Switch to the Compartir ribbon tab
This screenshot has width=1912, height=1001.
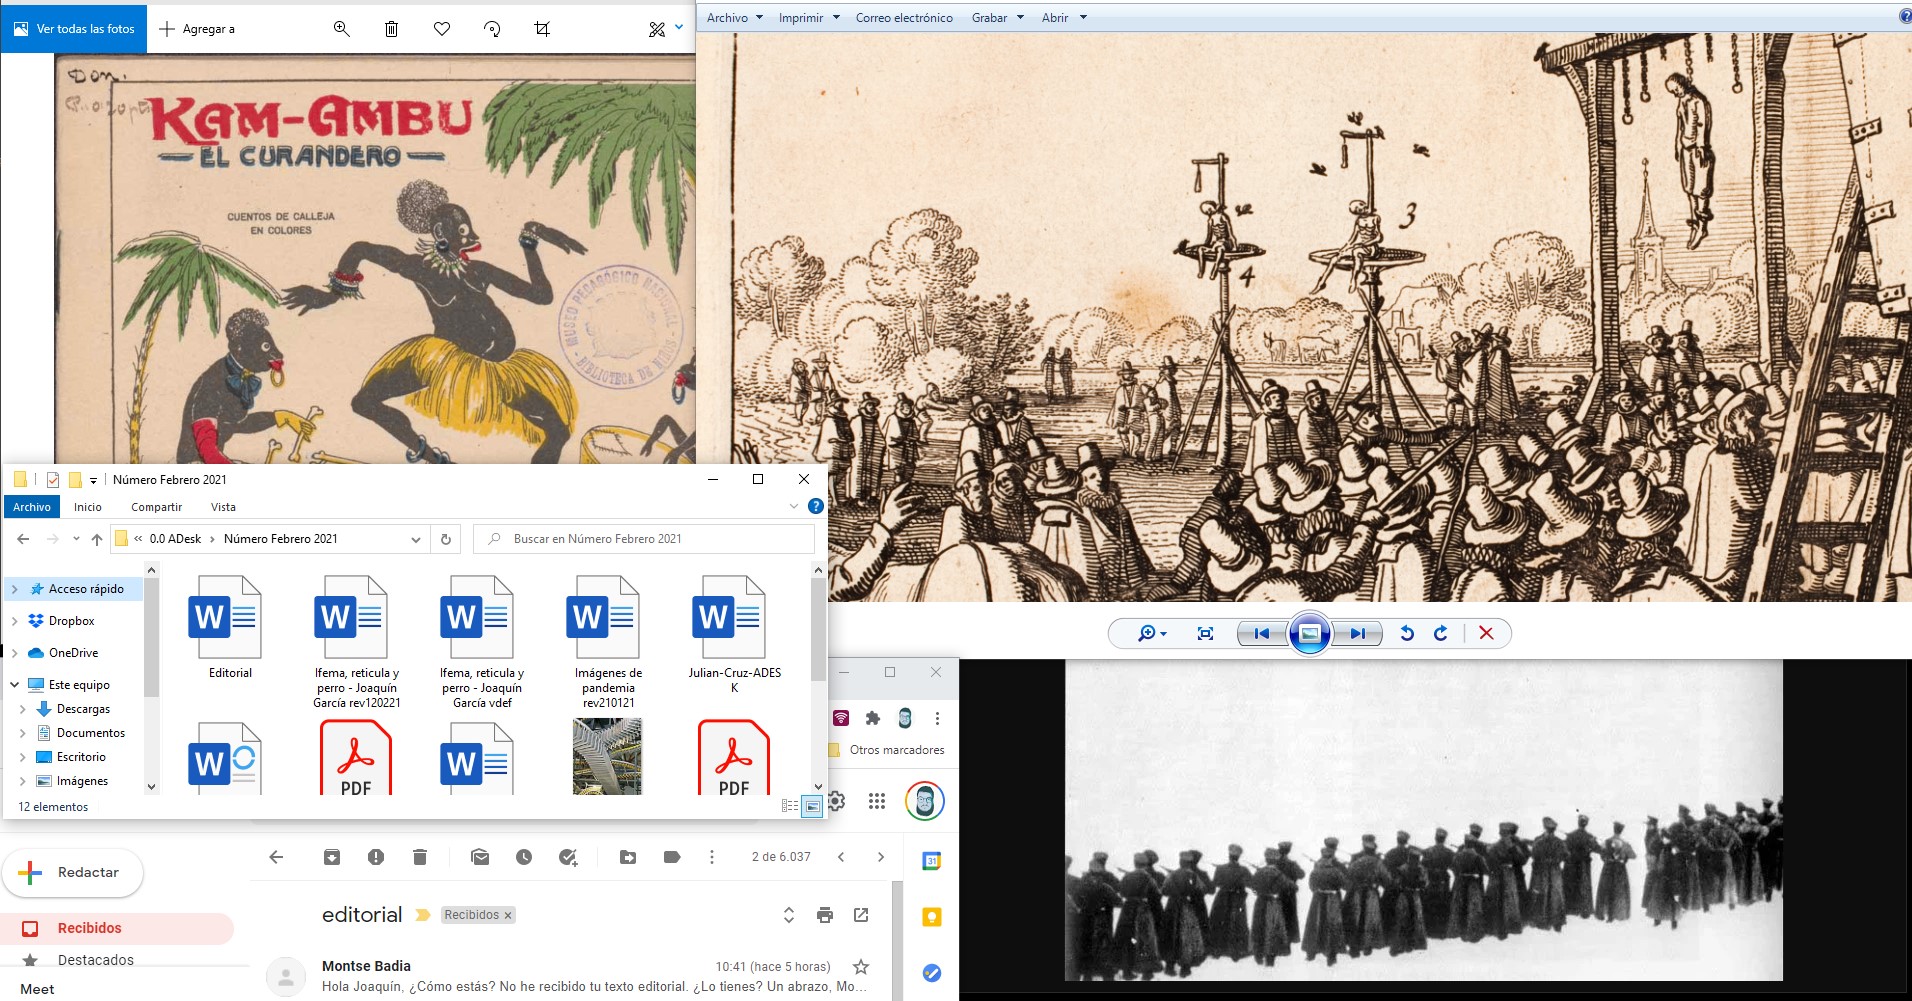pyautogui.click(x=156, y=507)
